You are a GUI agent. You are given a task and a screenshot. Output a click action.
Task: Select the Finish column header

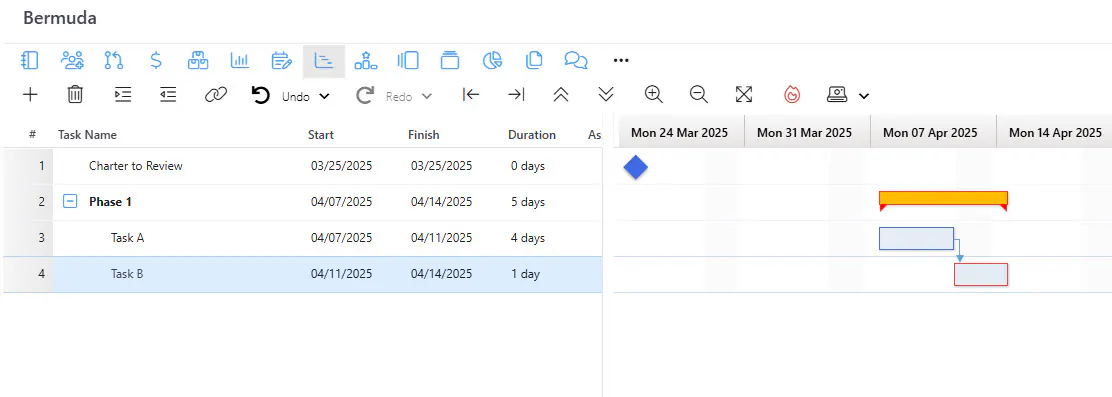(423, 135)
